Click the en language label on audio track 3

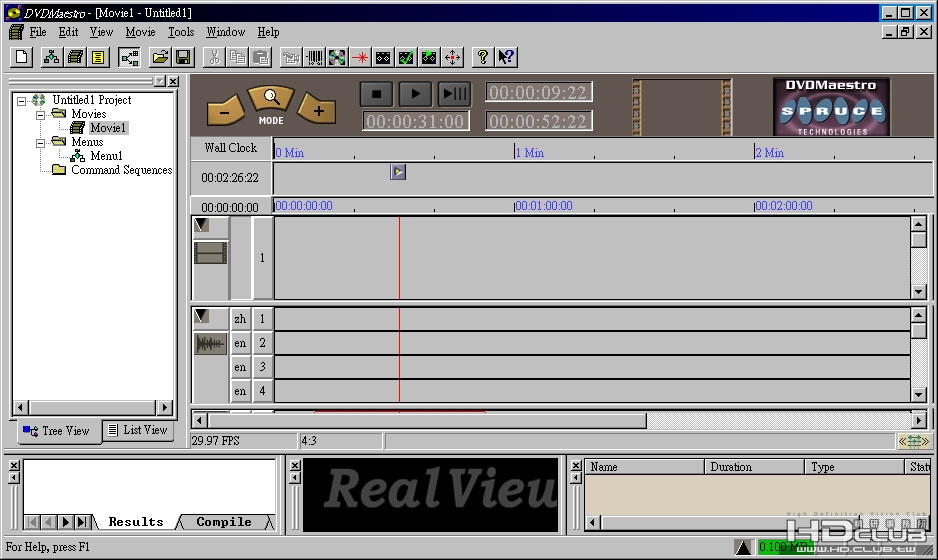tap(240, 367)
